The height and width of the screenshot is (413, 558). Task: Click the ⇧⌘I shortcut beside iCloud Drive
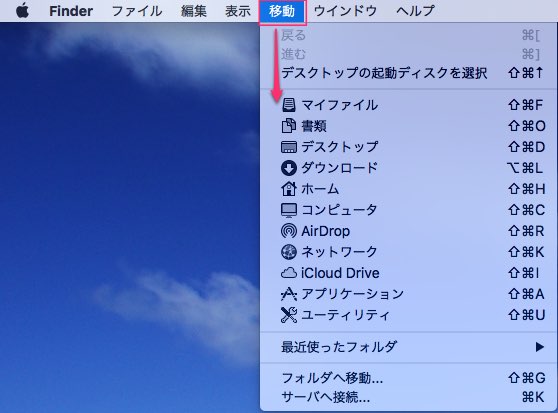pyautogui.click(x=524, y=273)
